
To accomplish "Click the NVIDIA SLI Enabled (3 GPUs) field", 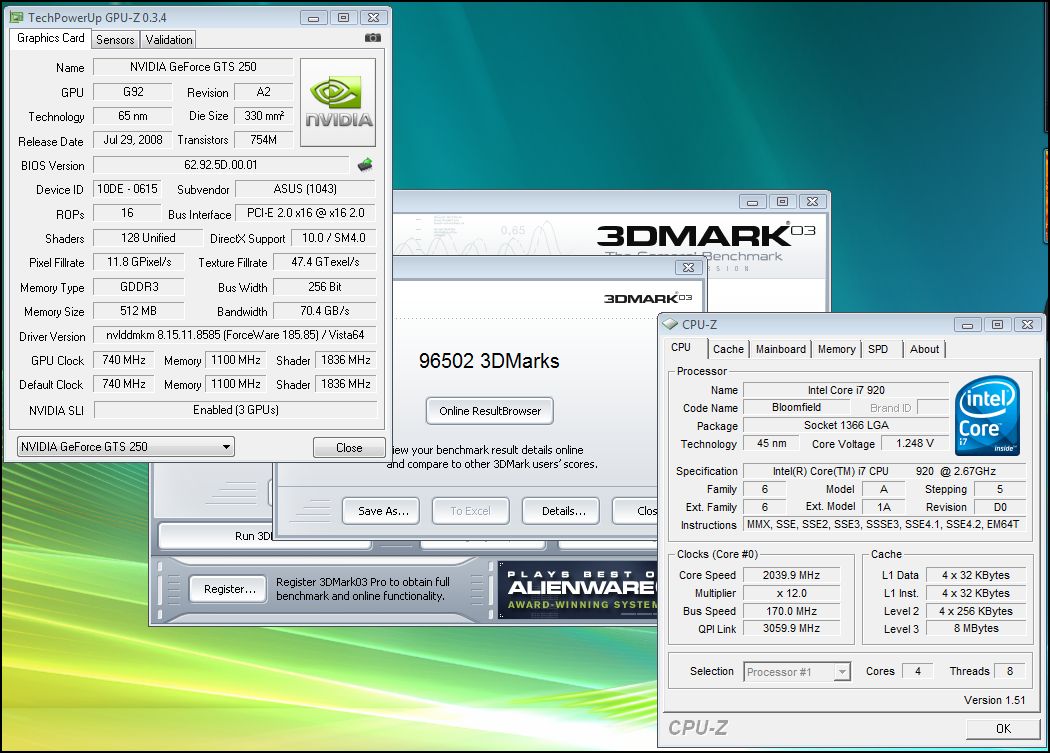I will point(236,410).
